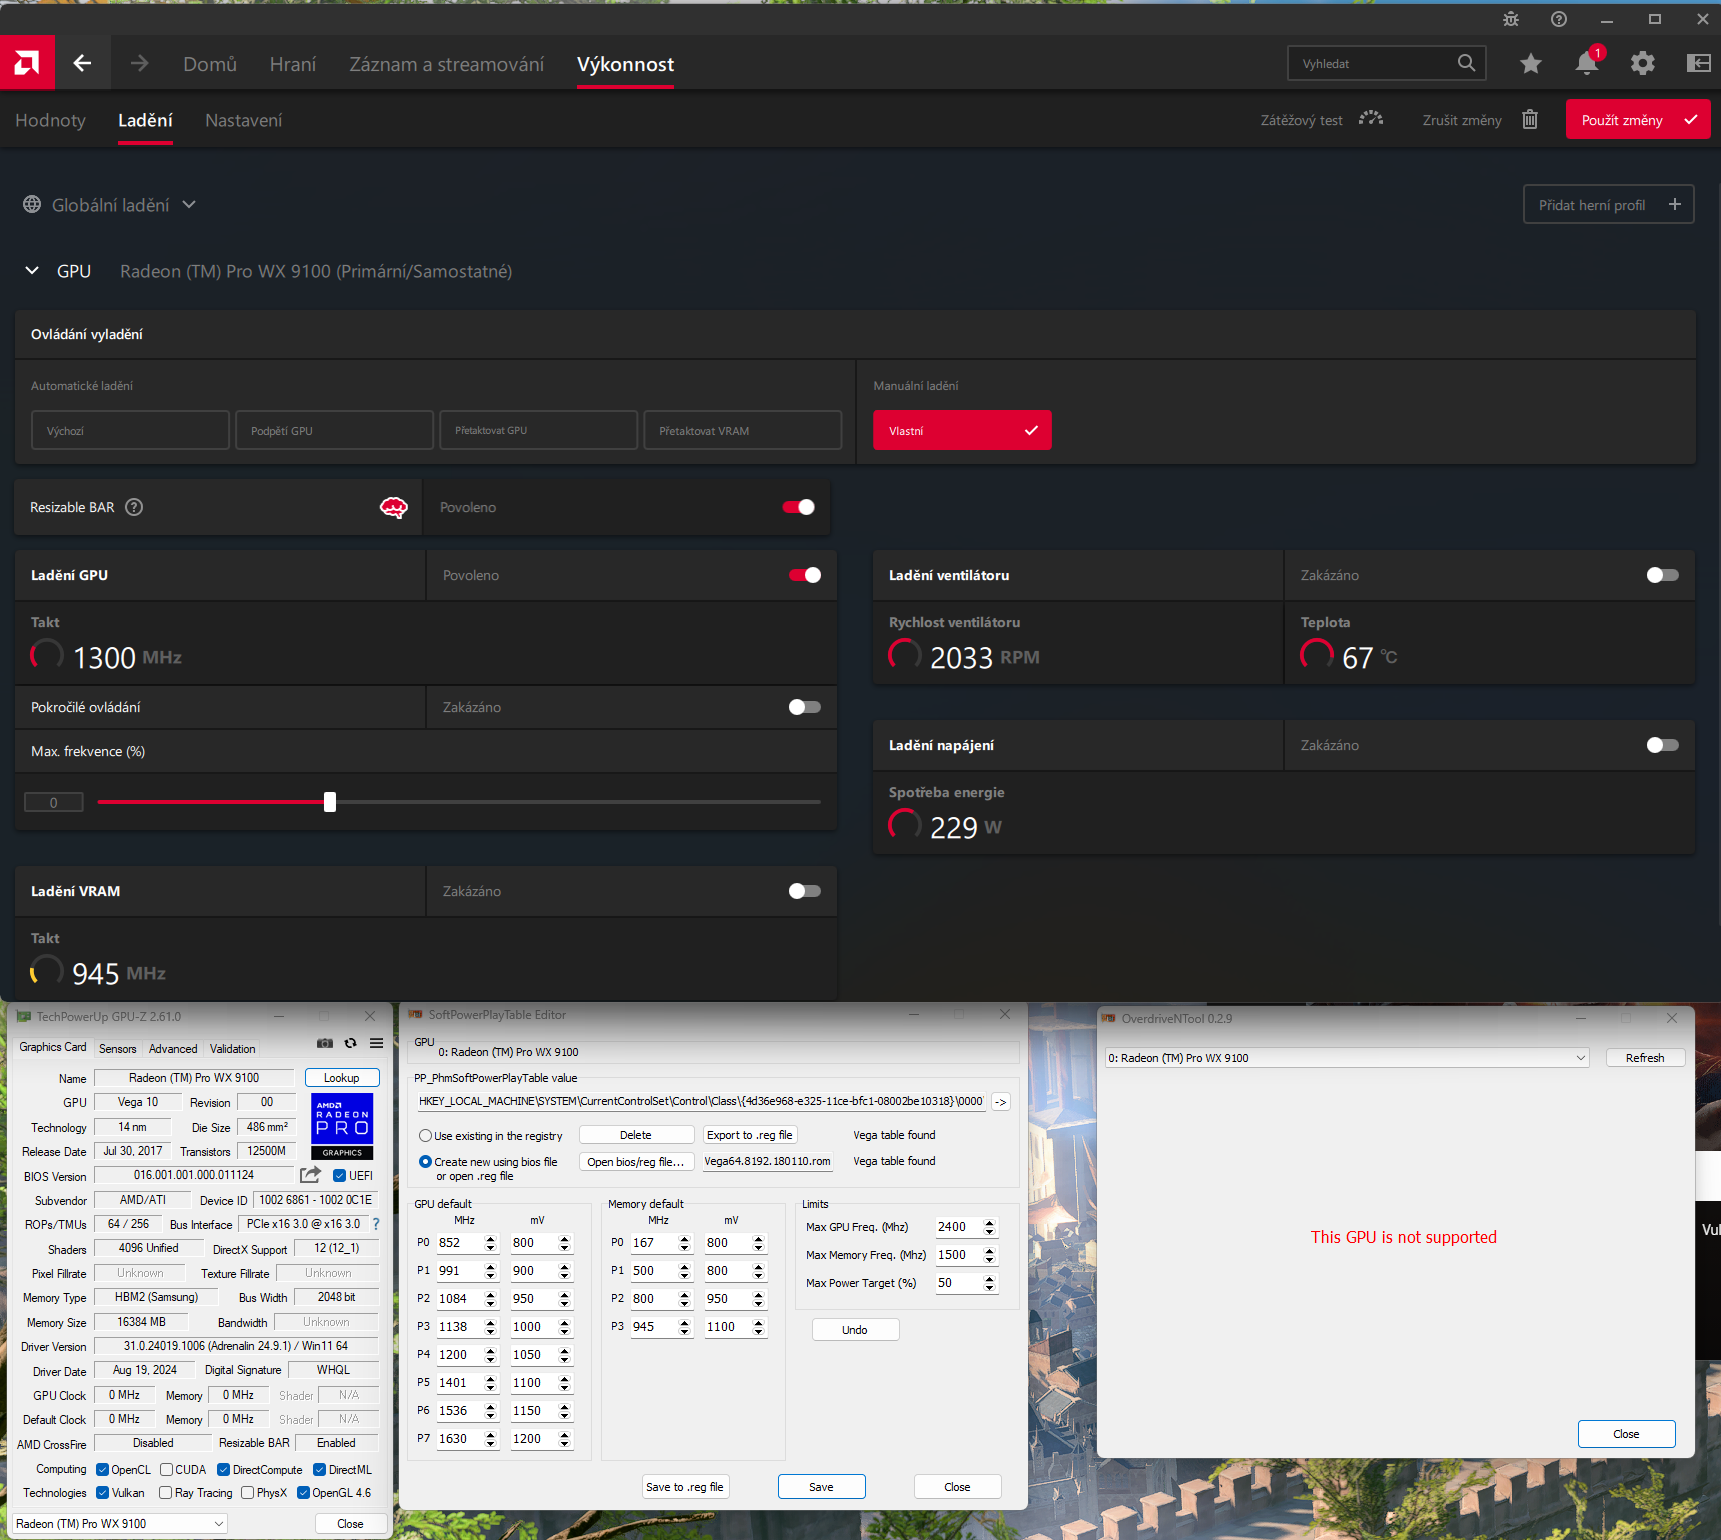This screenshot has height=1540, width=1721.
Task: Open favorites star icon
Action: pos(1531,64)
